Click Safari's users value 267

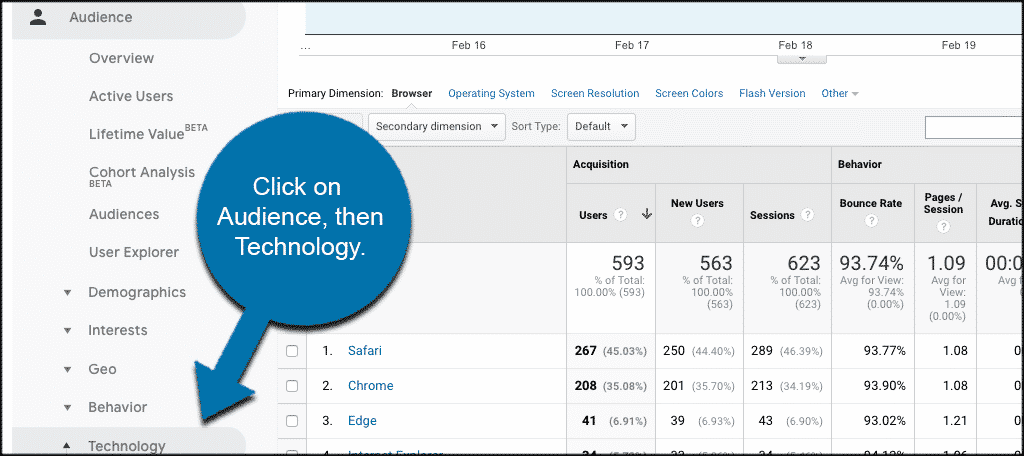[x=585, y=351]
